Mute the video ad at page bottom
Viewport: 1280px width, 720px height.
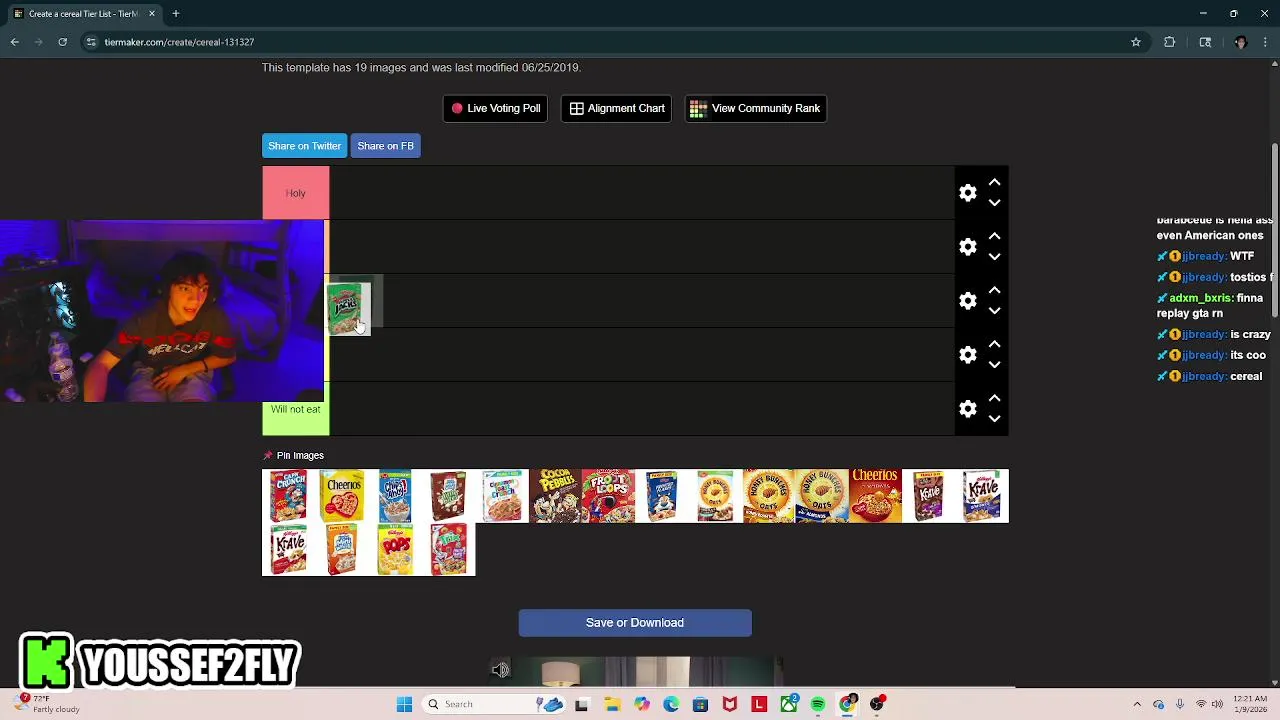pos(500,671)
